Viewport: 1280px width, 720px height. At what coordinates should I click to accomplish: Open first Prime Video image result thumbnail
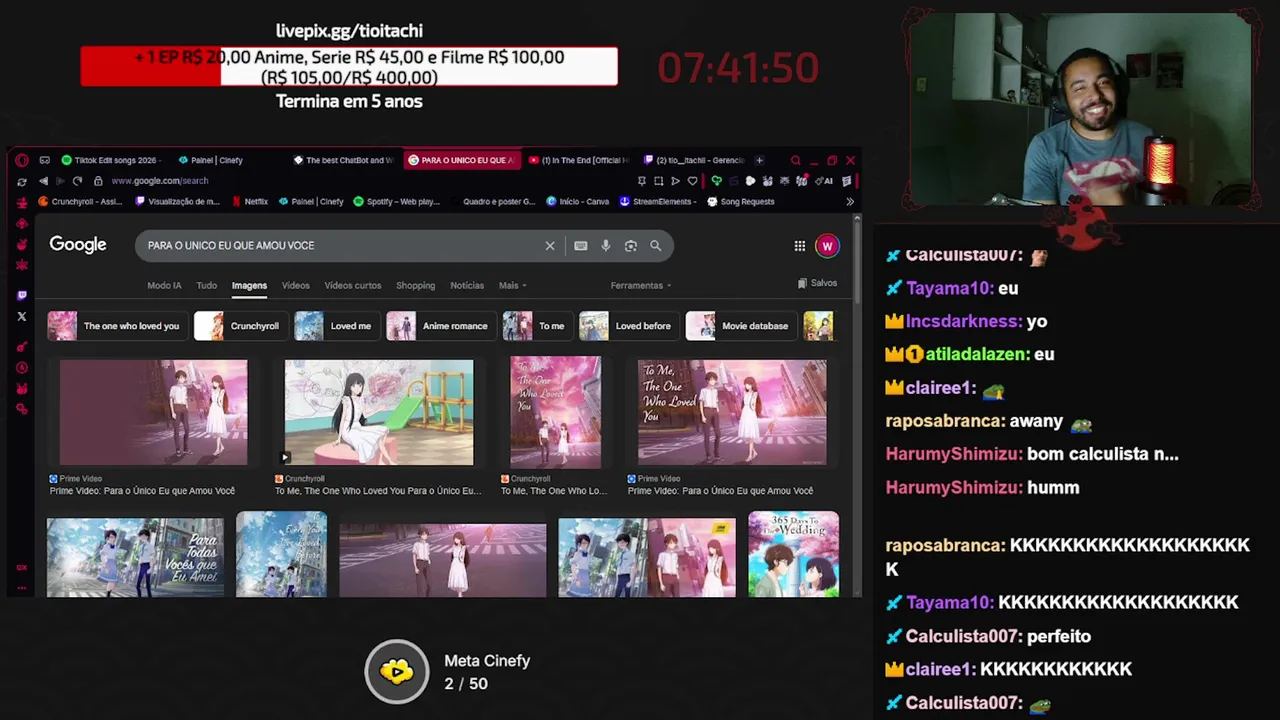(153, 413)
